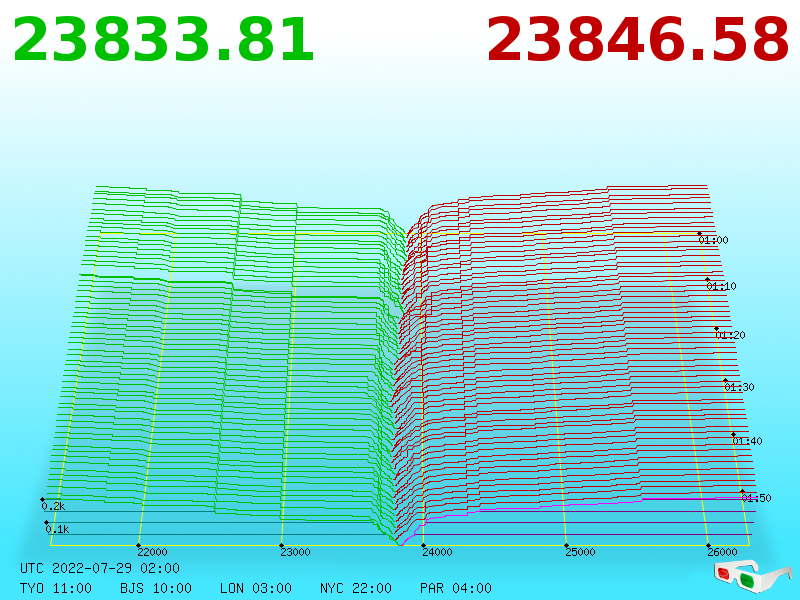Click the 0.2k depth axis label
Image resolution: width=800 pixels, height=600 pixels.
[53, 506]
